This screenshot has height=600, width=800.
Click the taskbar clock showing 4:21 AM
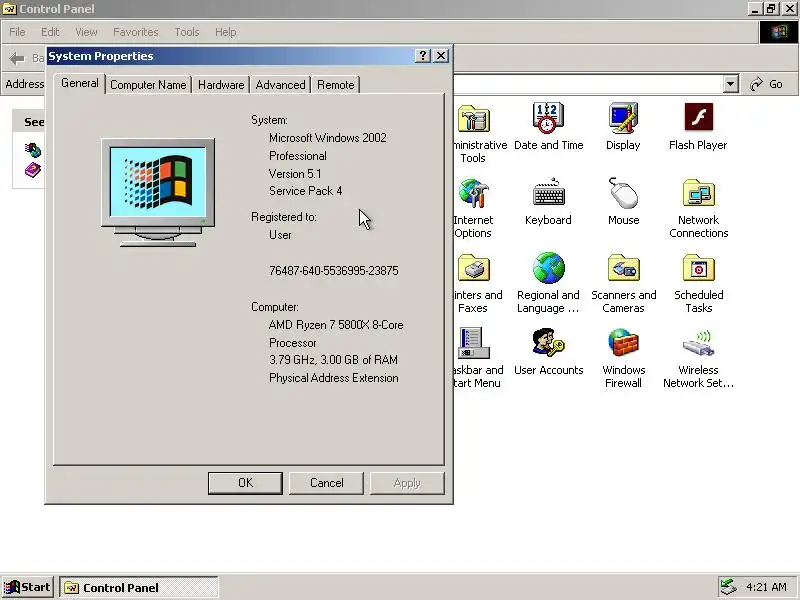coord(766,587)
